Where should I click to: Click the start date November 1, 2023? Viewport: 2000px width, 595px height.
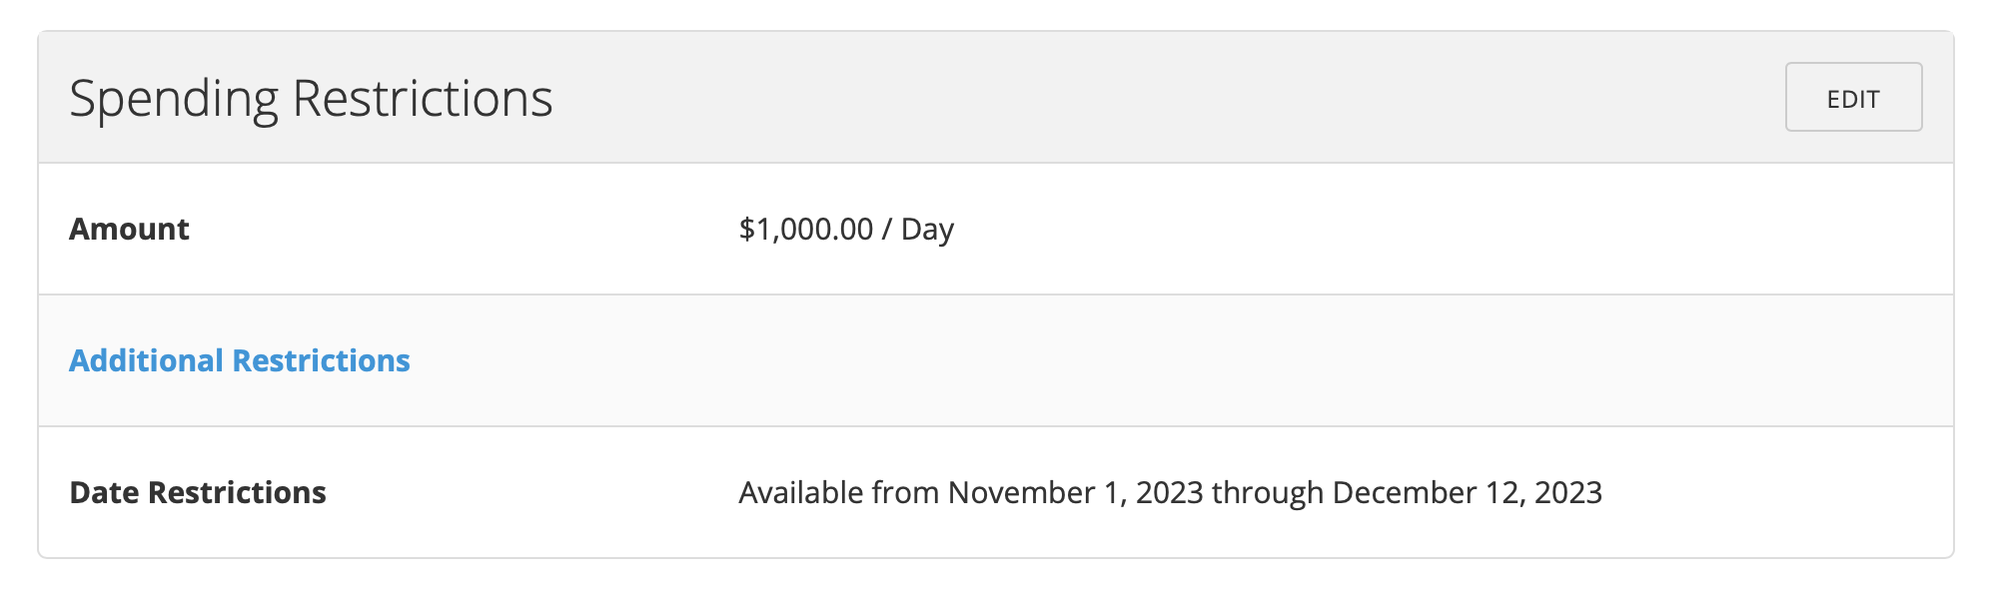click(x=1075, y=492)
